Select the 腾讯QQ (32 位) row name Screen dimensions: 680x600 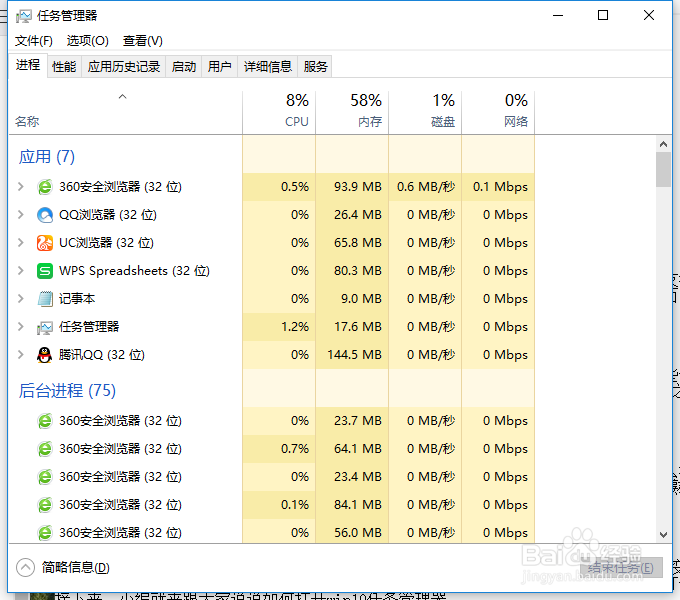tap(101, 355)
